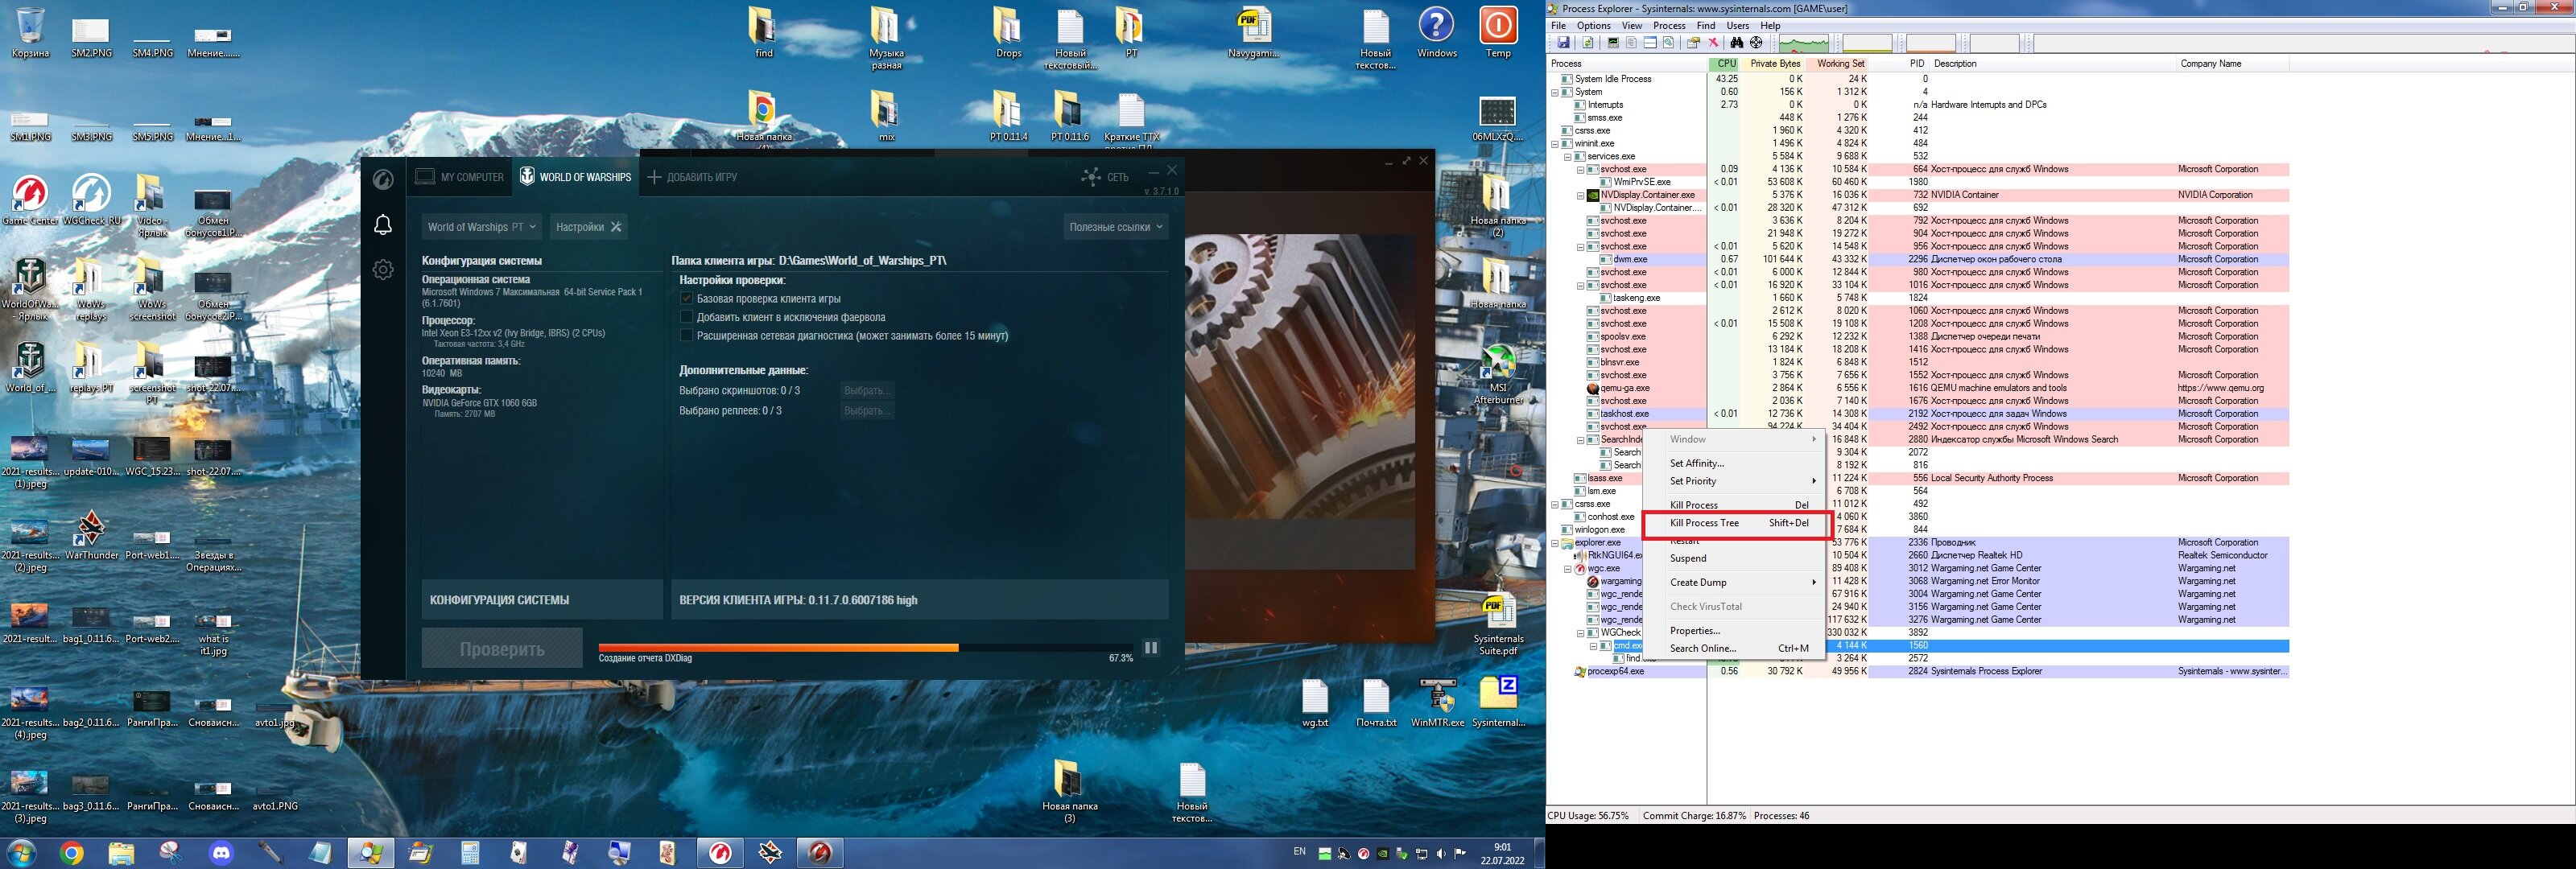
Task: Open the File menu in Process Explorer
Action: tap(1558, 26)
